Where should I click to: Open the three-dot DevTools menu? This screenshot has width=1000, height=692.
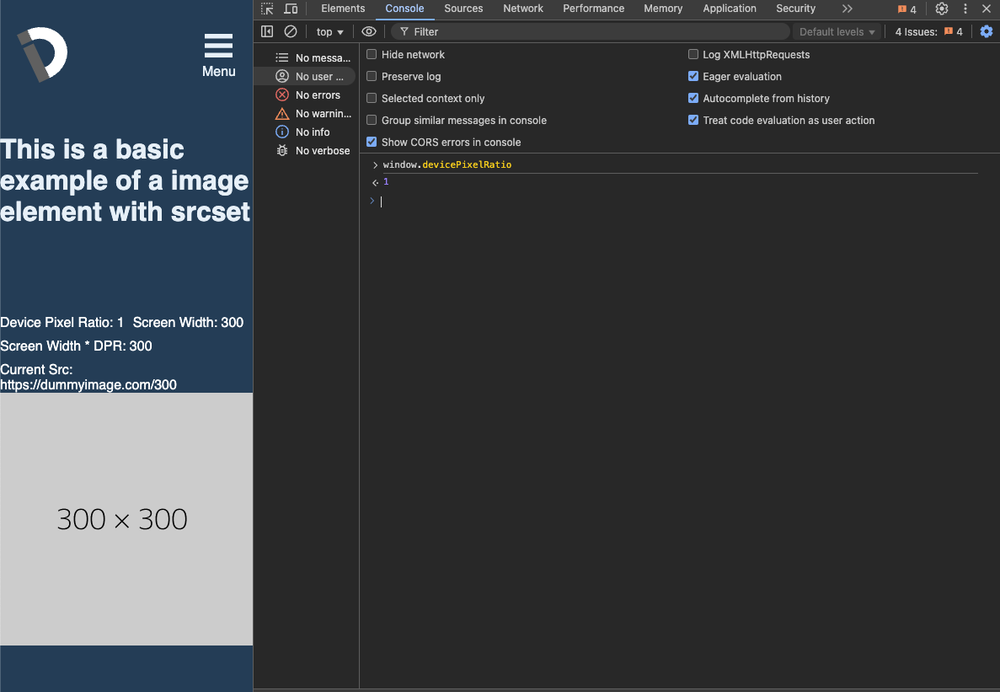click(964, 8)
